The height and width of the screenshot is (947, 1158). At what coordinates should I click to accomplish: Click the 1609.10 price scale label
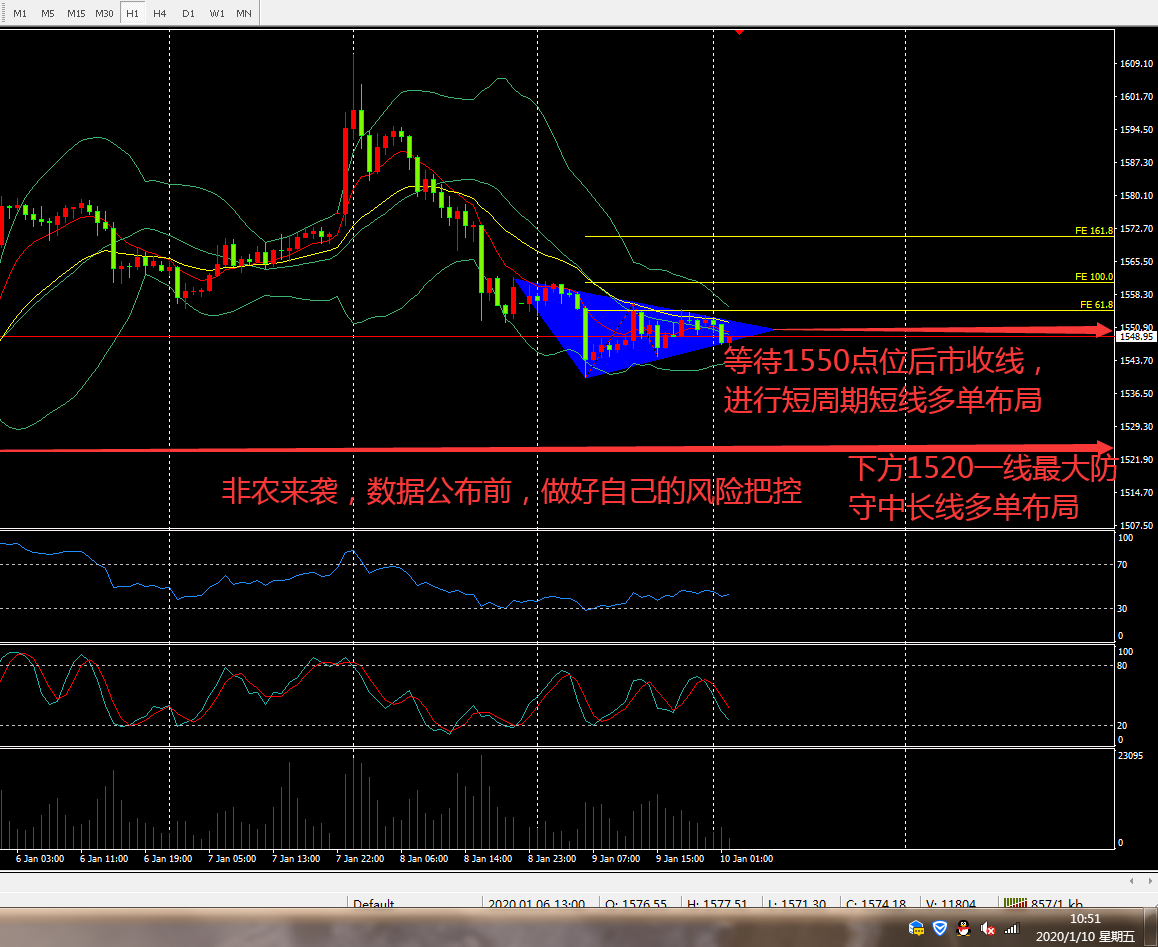tap(1137, 64)
